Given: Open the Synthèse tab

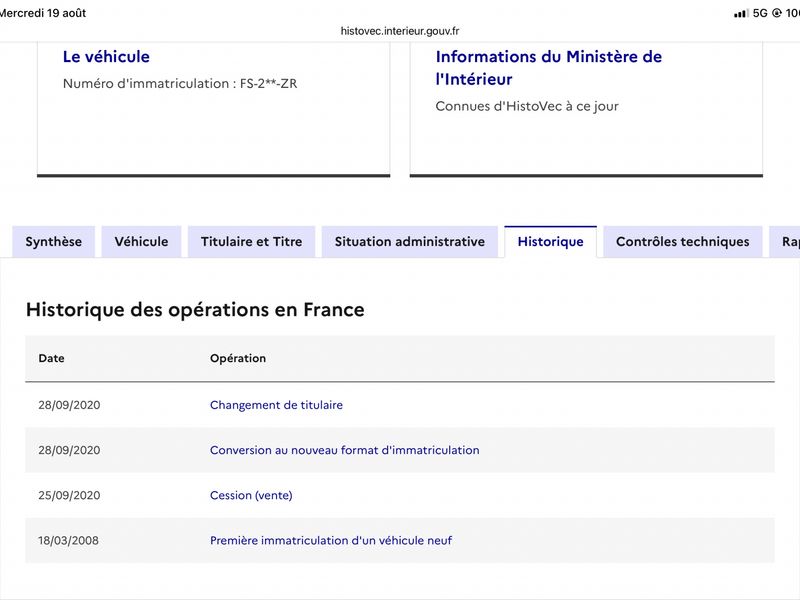Looking at the screenshot, I should click(54, 241).
